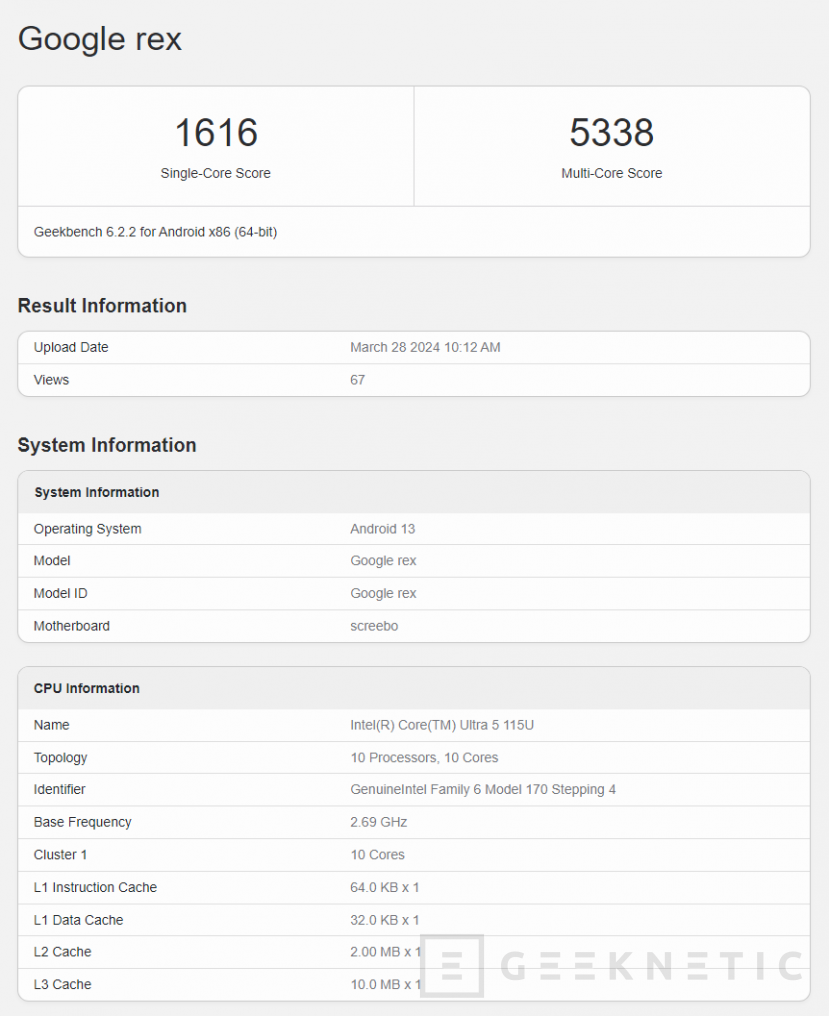Select the '10 Cores' value in Cluster 1 row
Viewport: 829px width, 1016px height.
(x=377, y=855)
